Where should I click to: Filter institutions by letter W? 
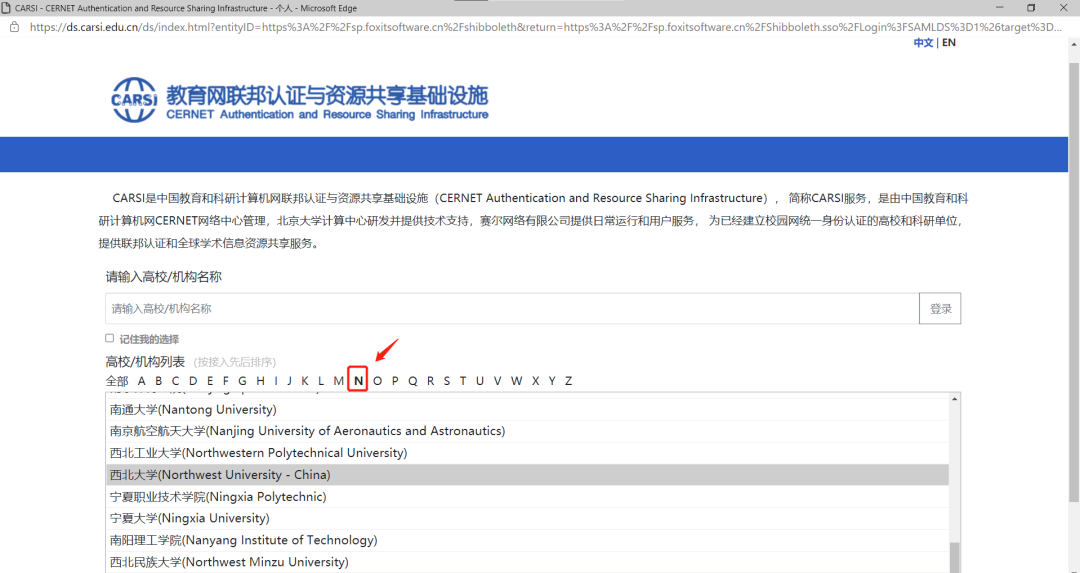tap(517, 381)
